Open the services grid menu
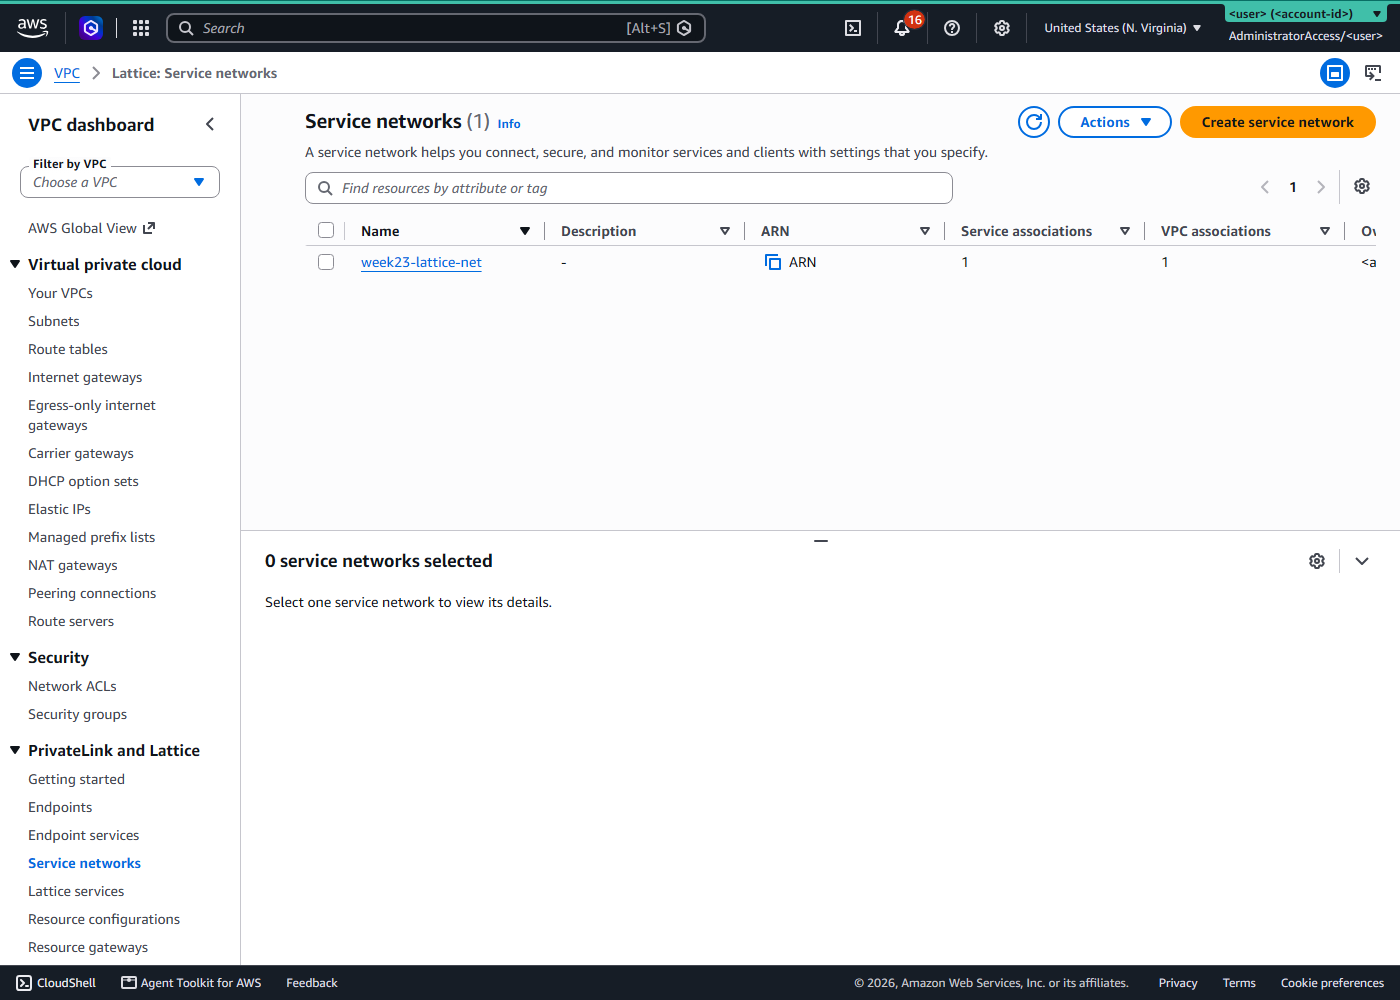 (141, 28)
